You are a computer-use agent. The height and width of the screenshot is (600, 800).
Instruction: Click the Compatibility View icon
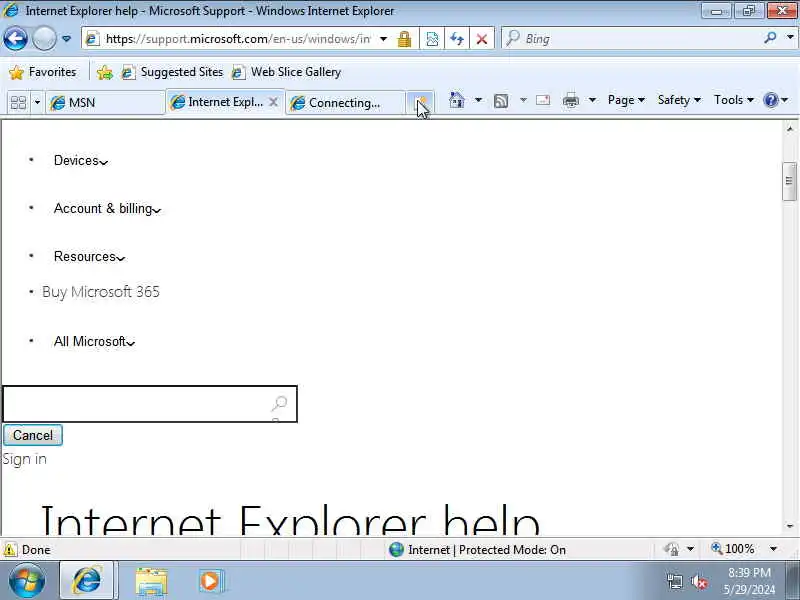pos(432,39)
